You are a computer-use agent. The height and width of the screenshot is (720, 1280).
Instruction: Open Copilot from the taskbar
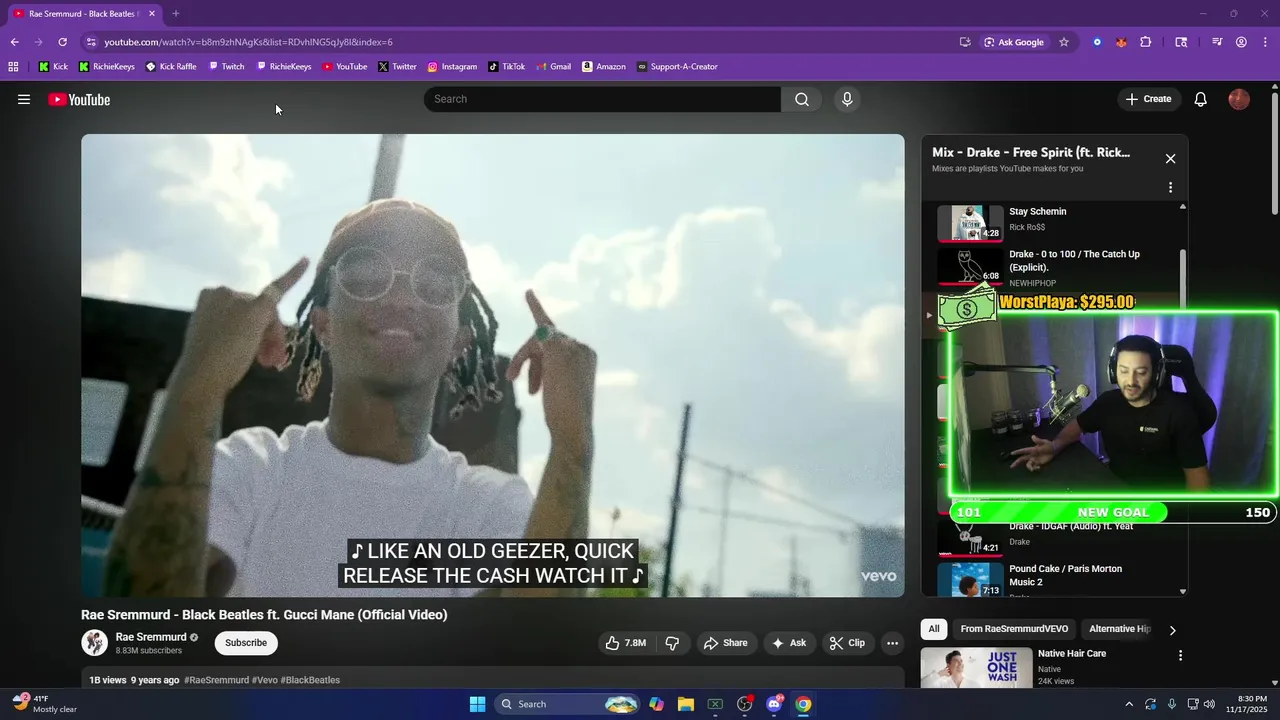[656, 704]
